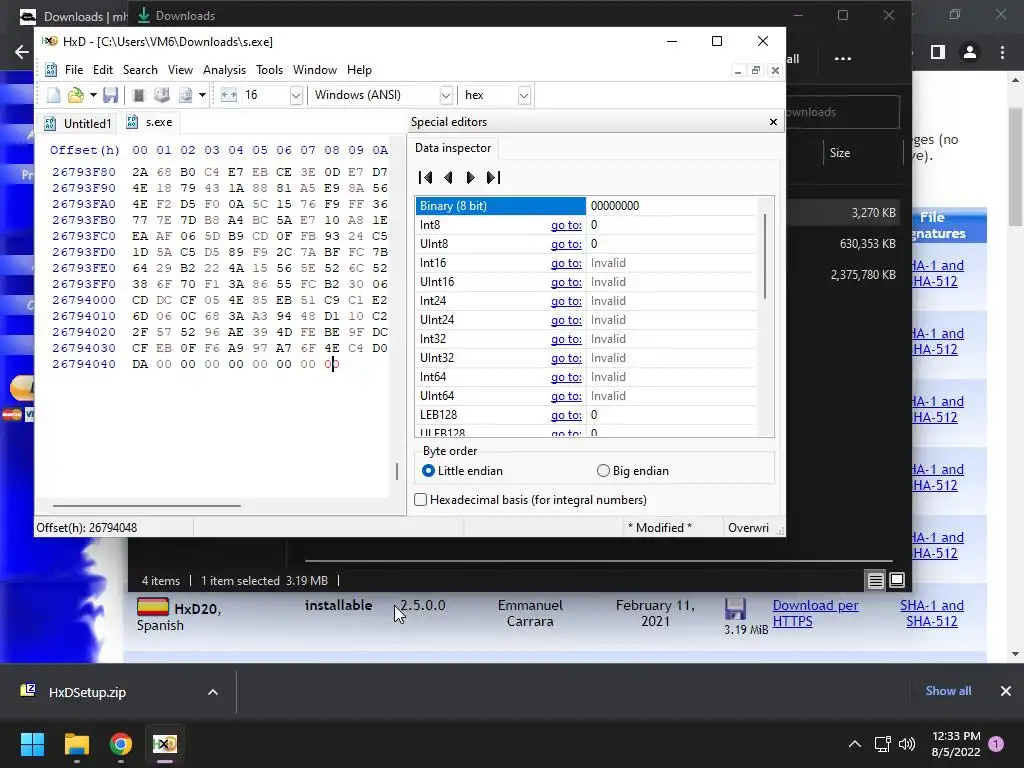The width and height of the screenshot is (1024, 768).
Task: Click the Open disk image icon
Action: pyautogui.click(x=186, y=95)
